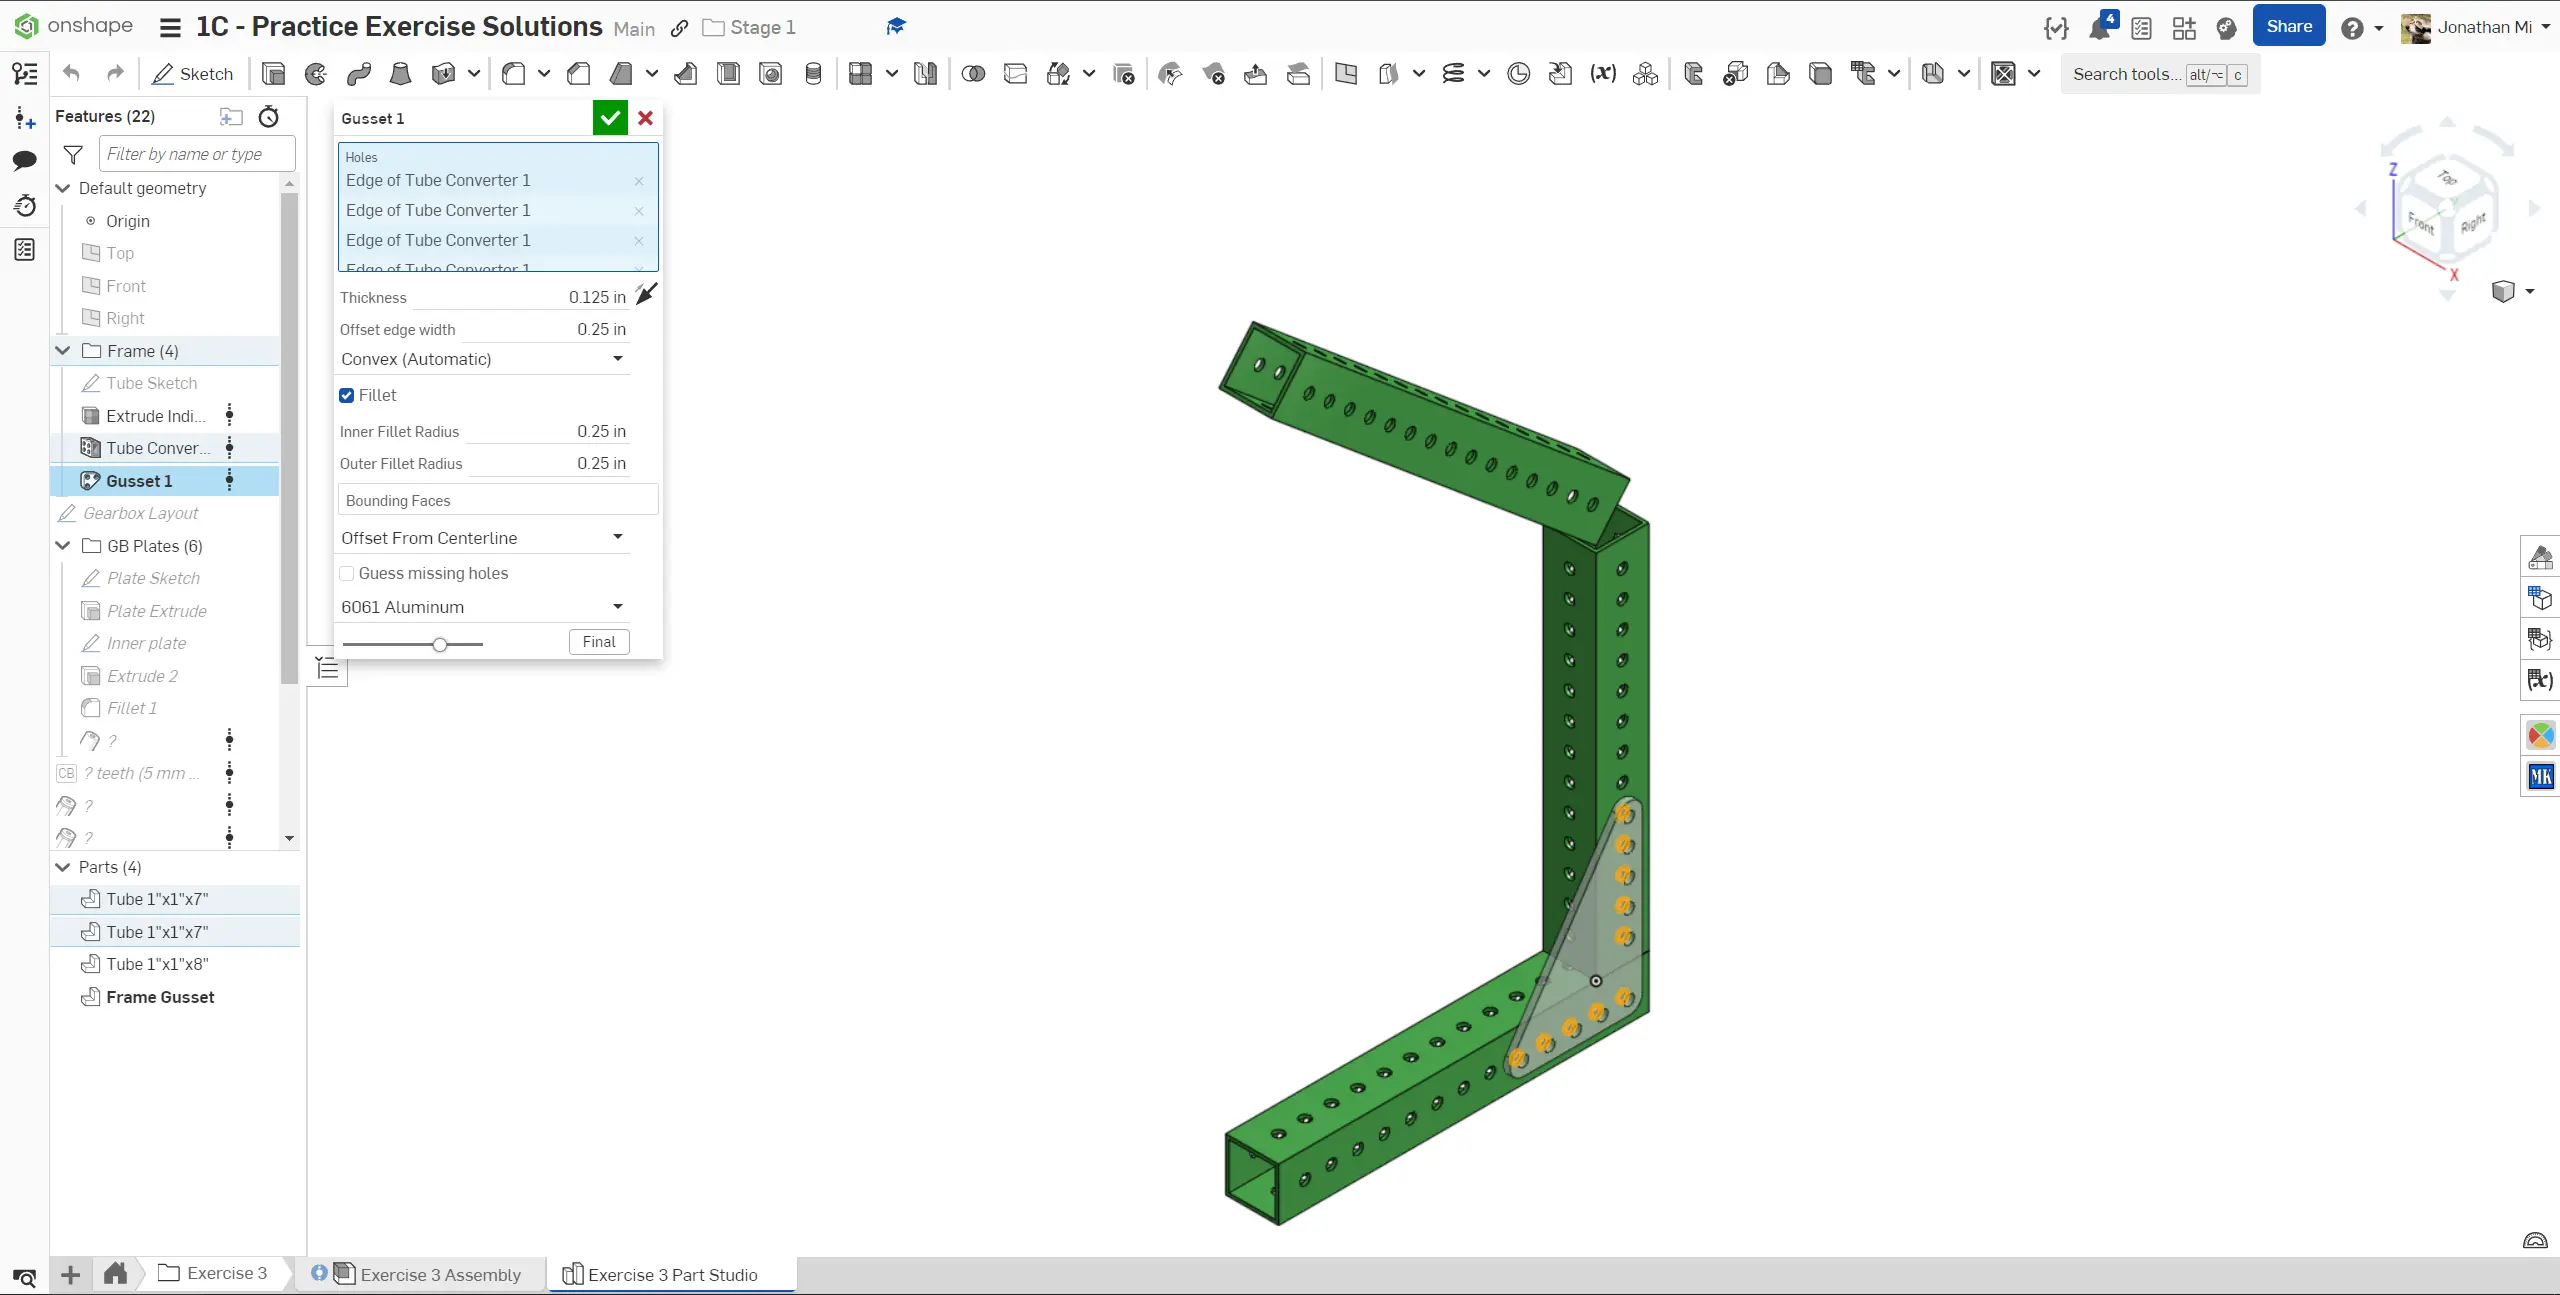
Task: Click the Share button
Action: (2289, 27)
